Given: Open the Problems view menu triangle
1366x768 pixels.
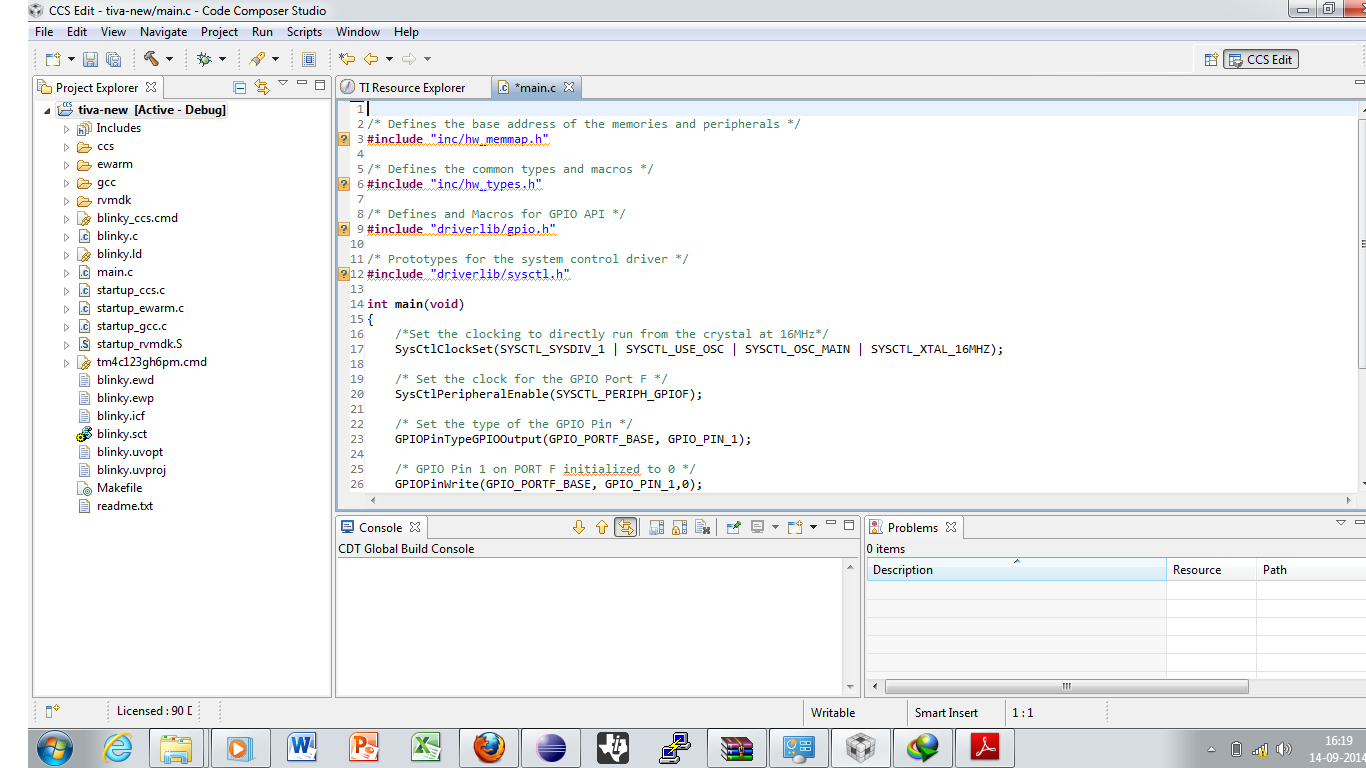Looking at the screenshot, I should click(1341, 523).
